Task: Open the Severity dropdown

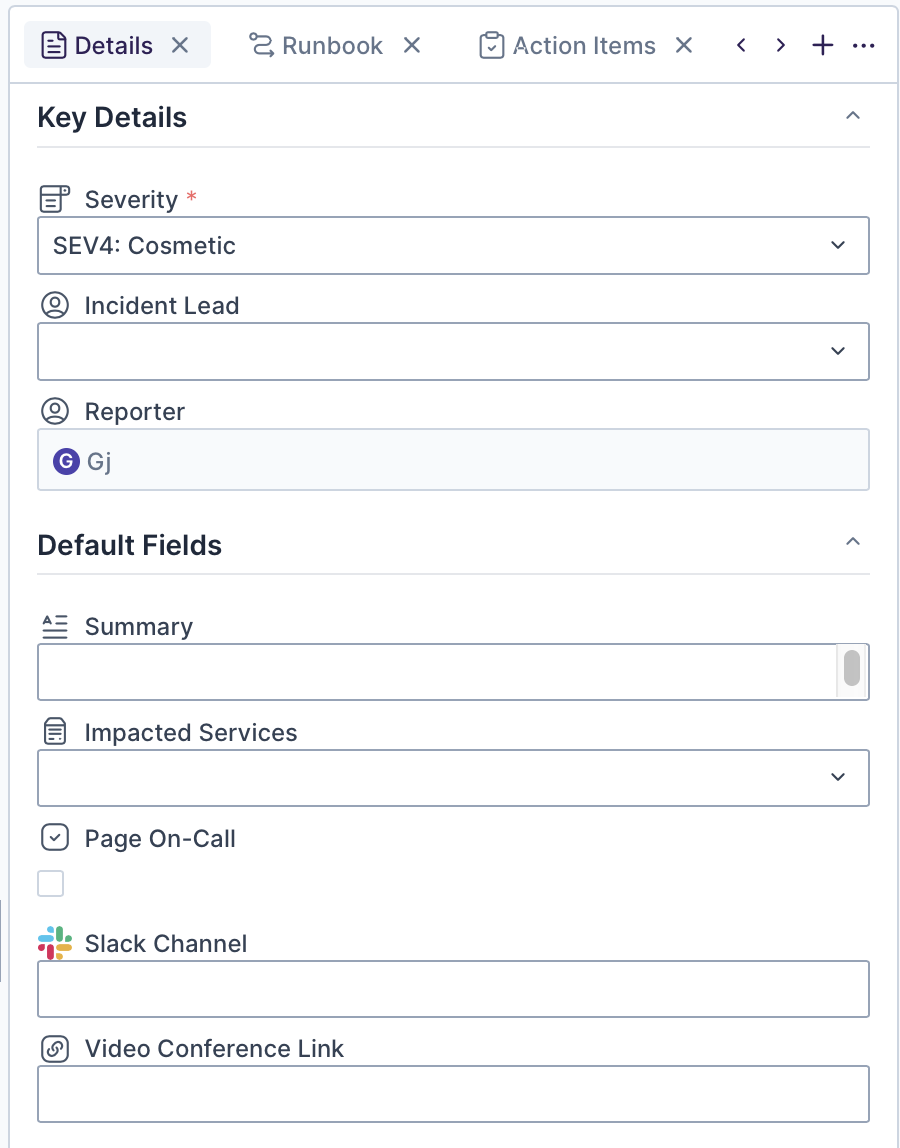Action: pos(453,246)
